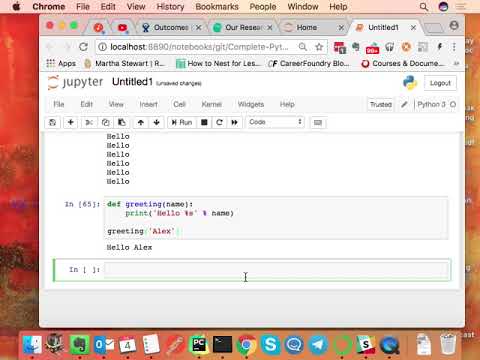
Task: Bookmark this page with star icon
Action: pos(319,47)
